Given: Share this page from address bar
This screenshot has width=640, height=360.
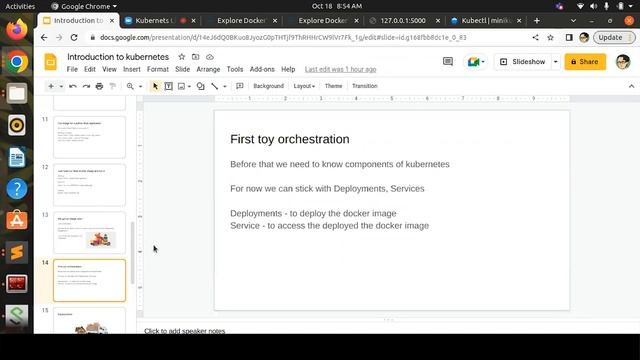Looking at the screenshot, I should [x=535, y=38].
